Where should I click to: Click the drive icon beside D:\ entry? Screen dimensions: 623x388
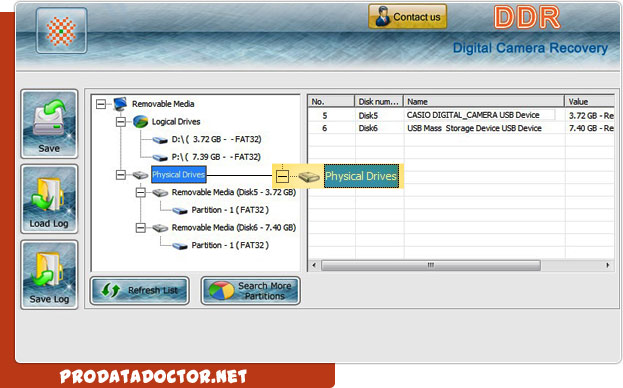[160, 140]
